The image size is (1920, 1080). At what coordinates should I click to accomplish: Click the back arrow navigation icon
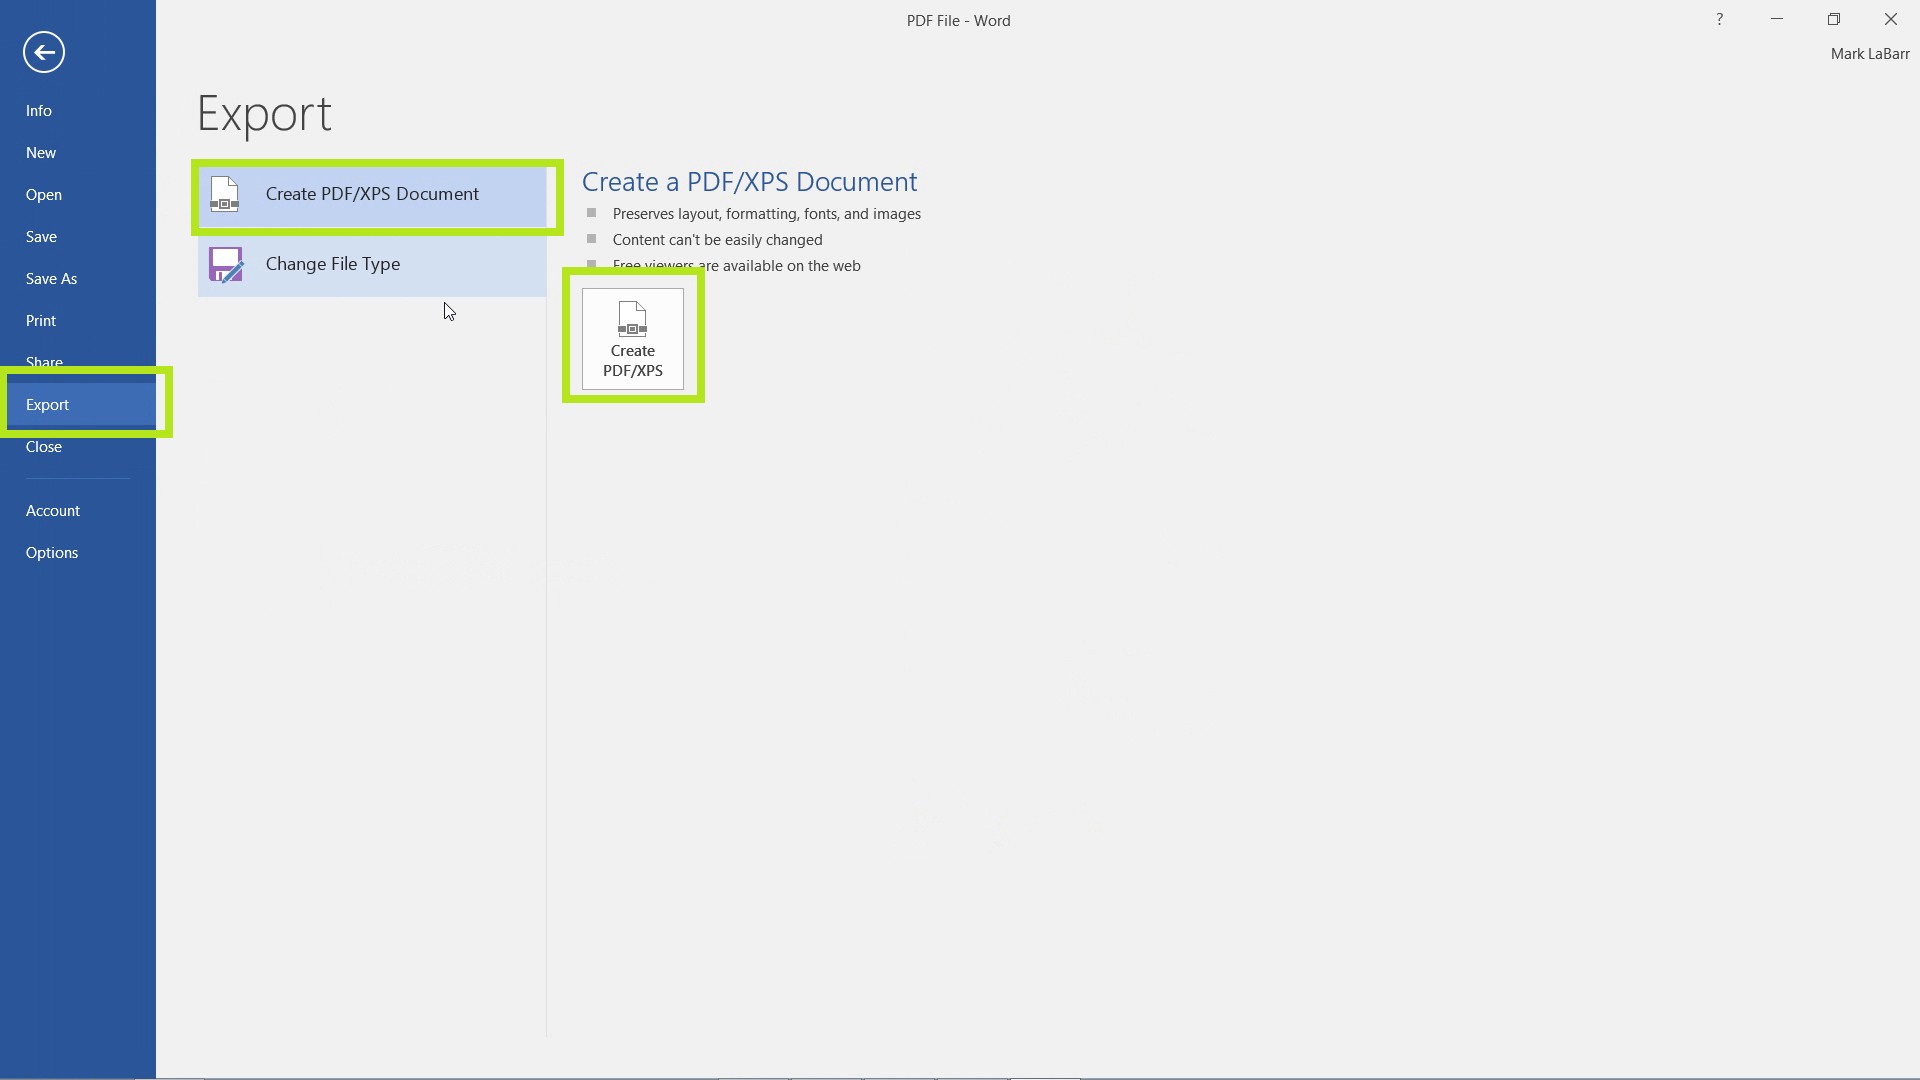click(44, 51)
